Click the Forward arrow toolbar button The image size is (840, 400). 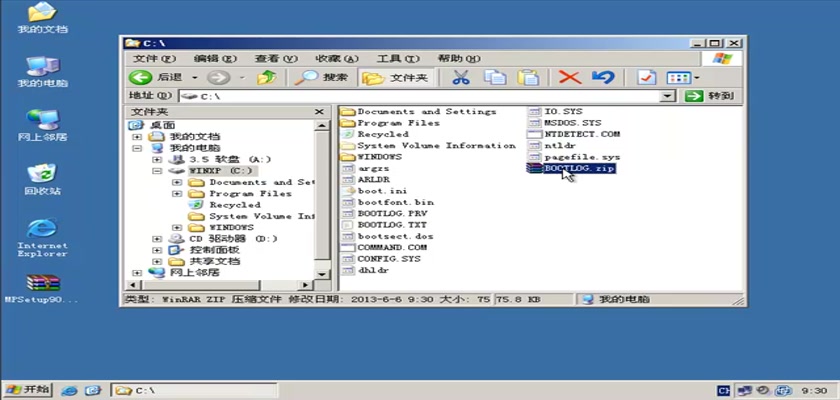point(219,78)
